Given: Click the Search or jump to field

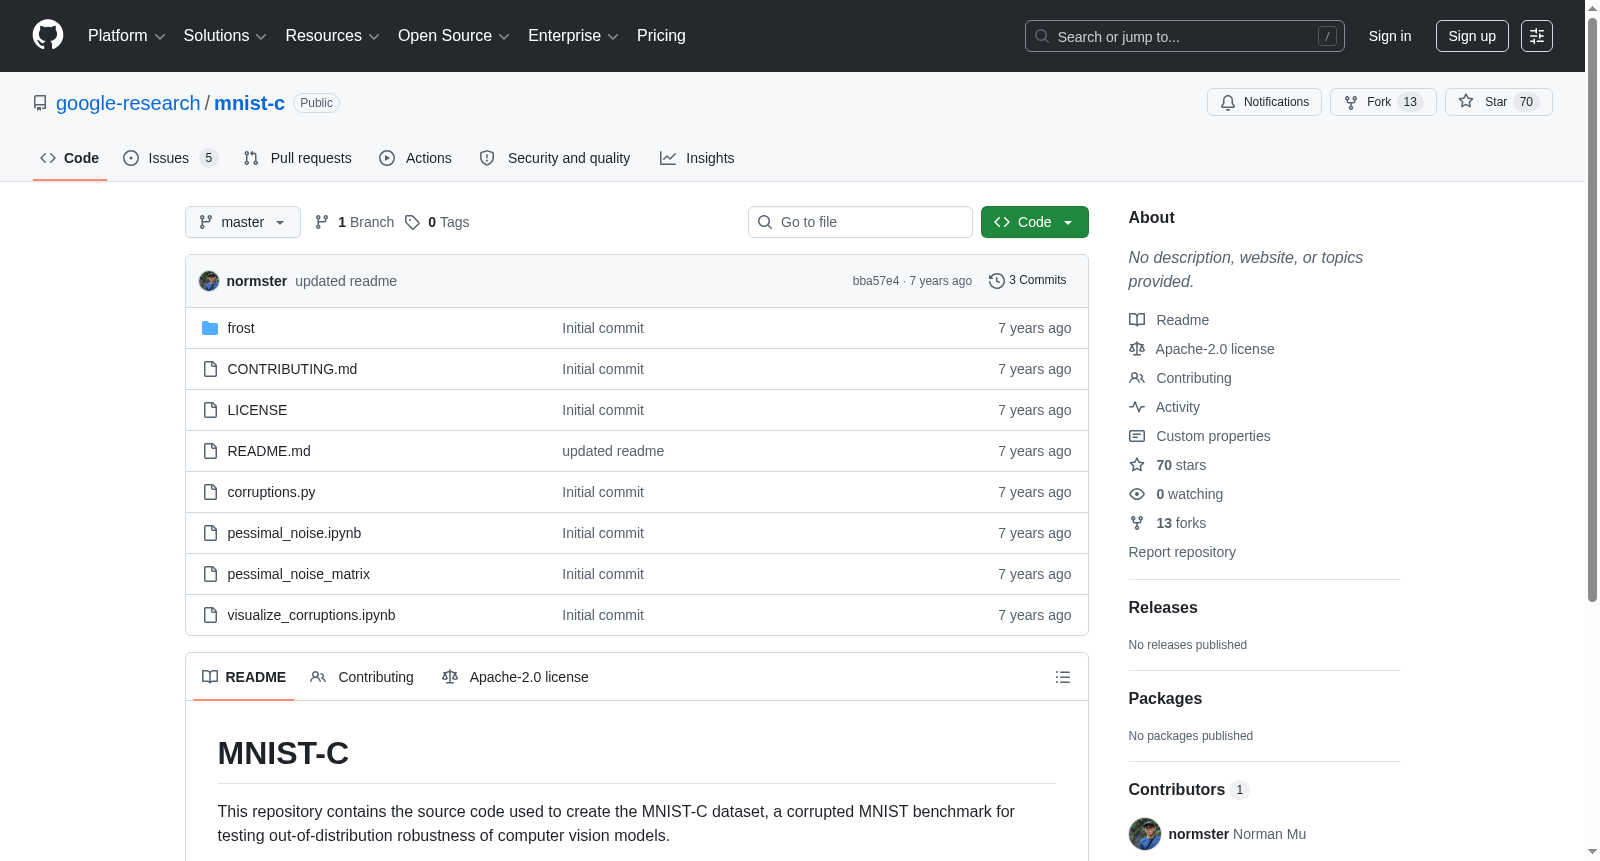Looking at the screenshot, I should [x=1185, y=36].
